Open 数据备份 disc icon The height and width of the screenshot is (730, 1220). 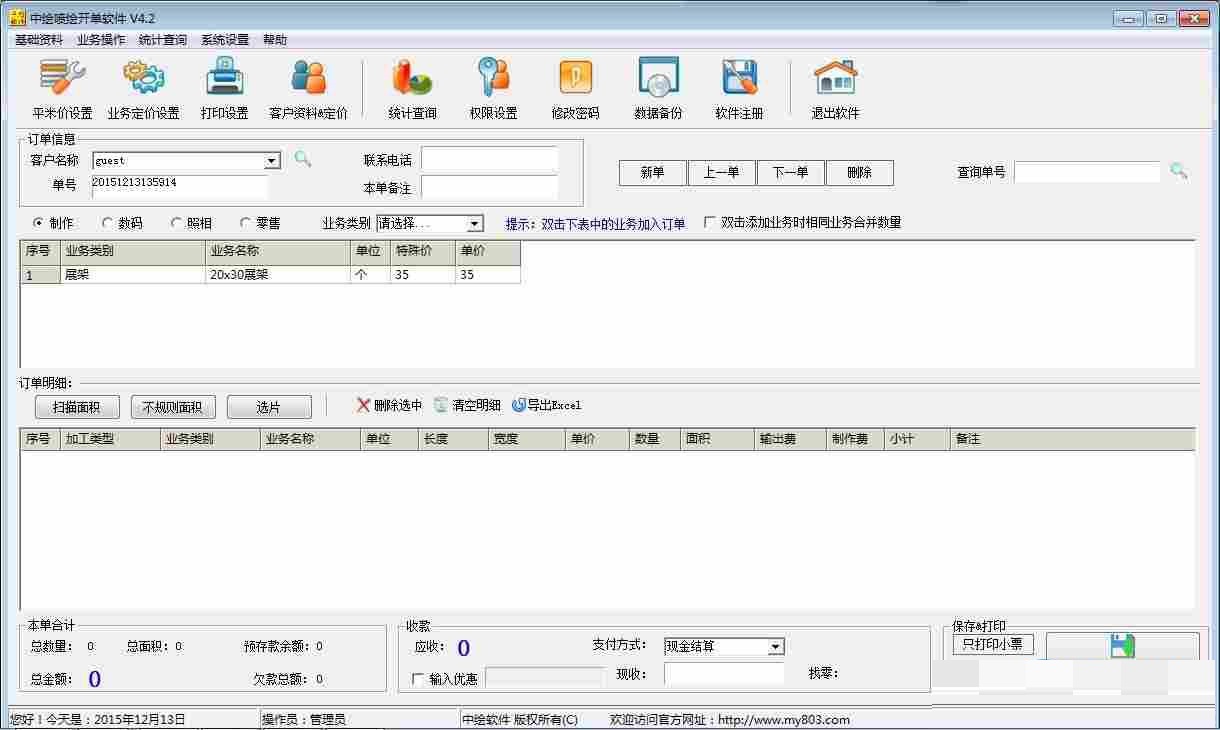(x=658, y=78)
